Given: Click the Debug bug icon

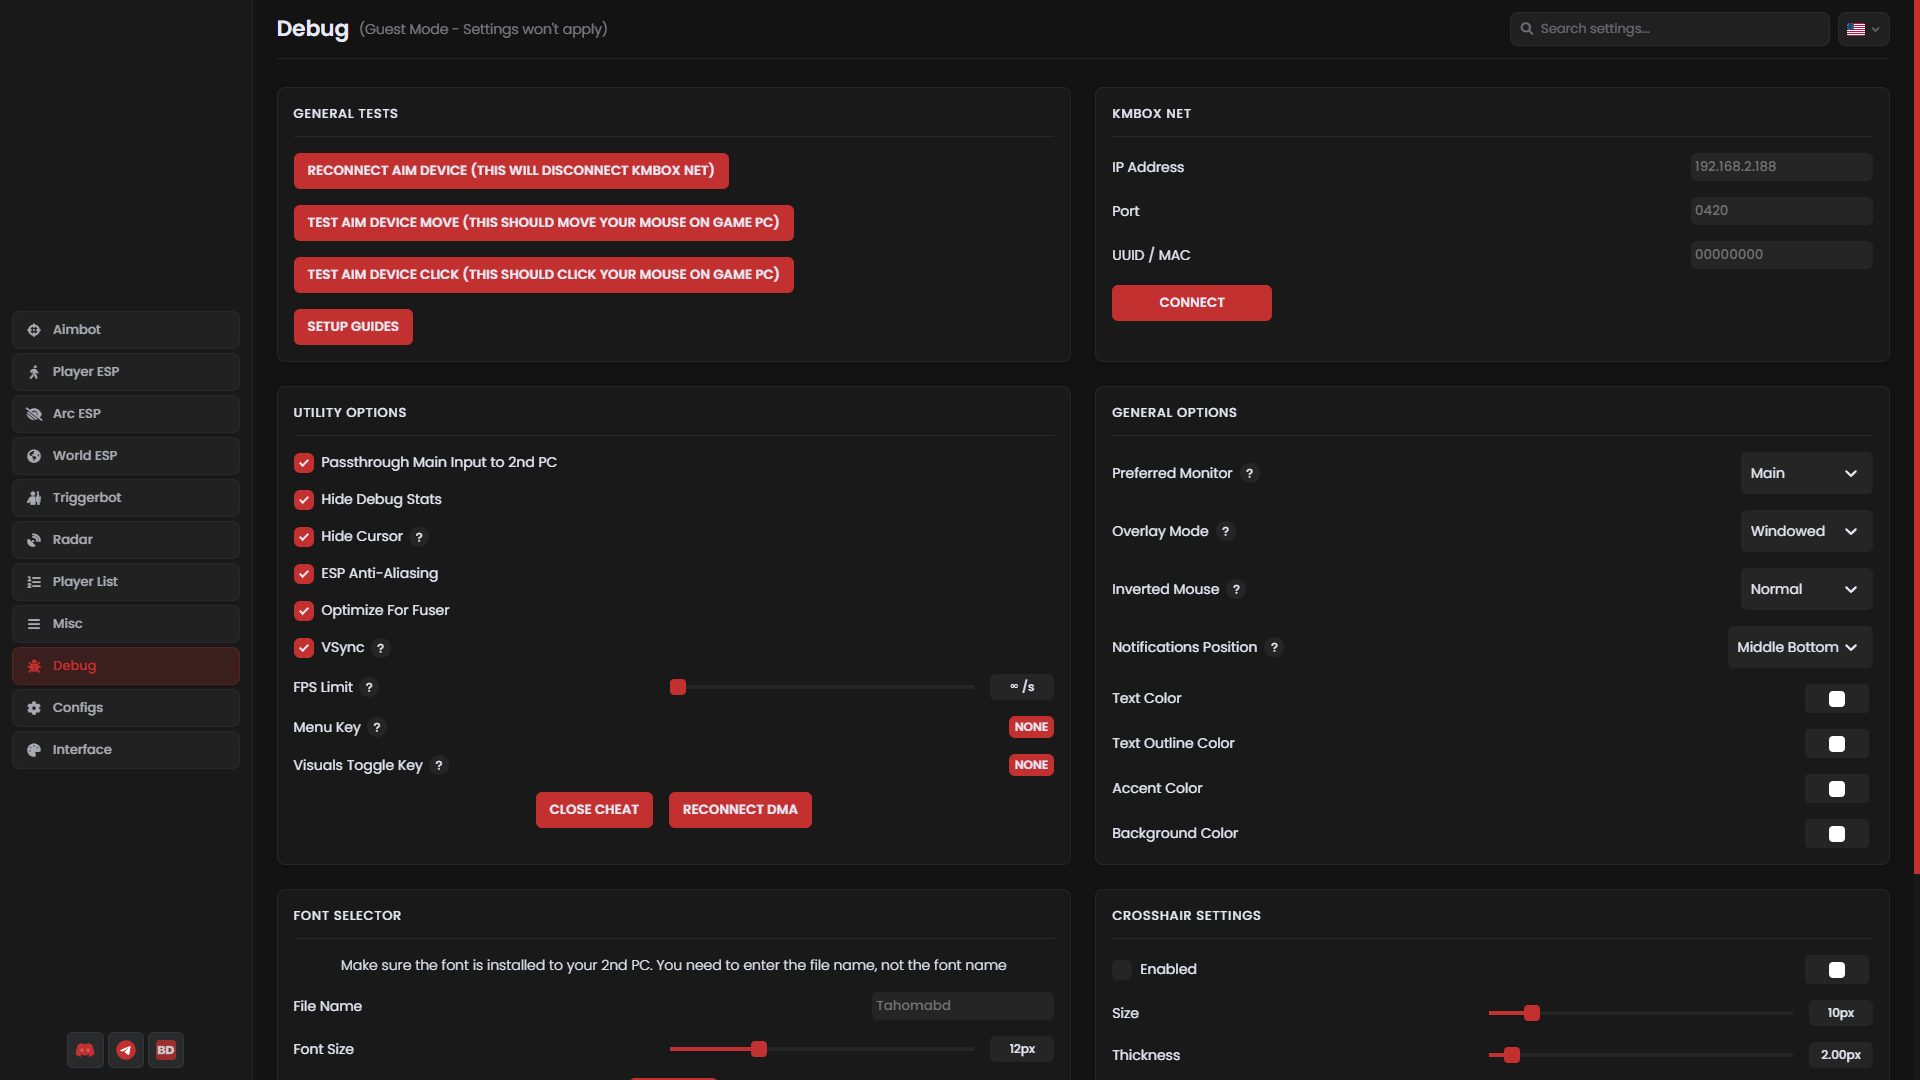Looking at the screenshot, I should 34,666.
